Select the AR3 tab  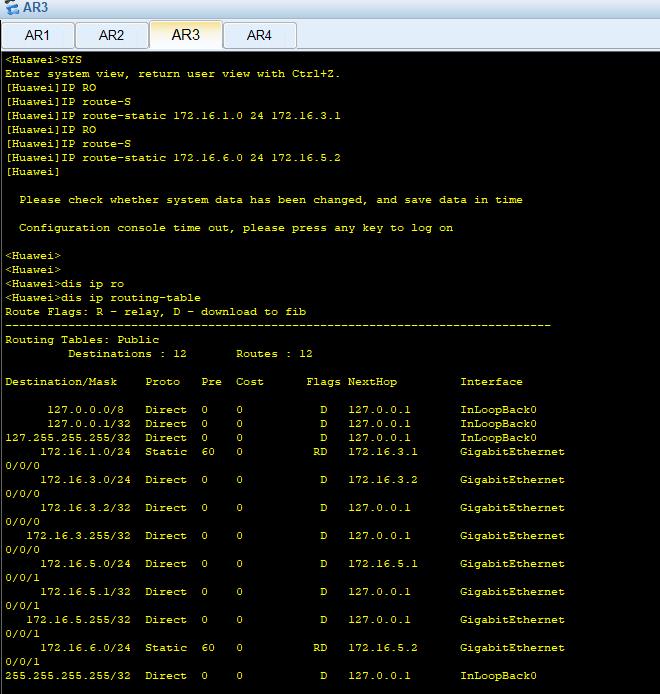point(185,34)
